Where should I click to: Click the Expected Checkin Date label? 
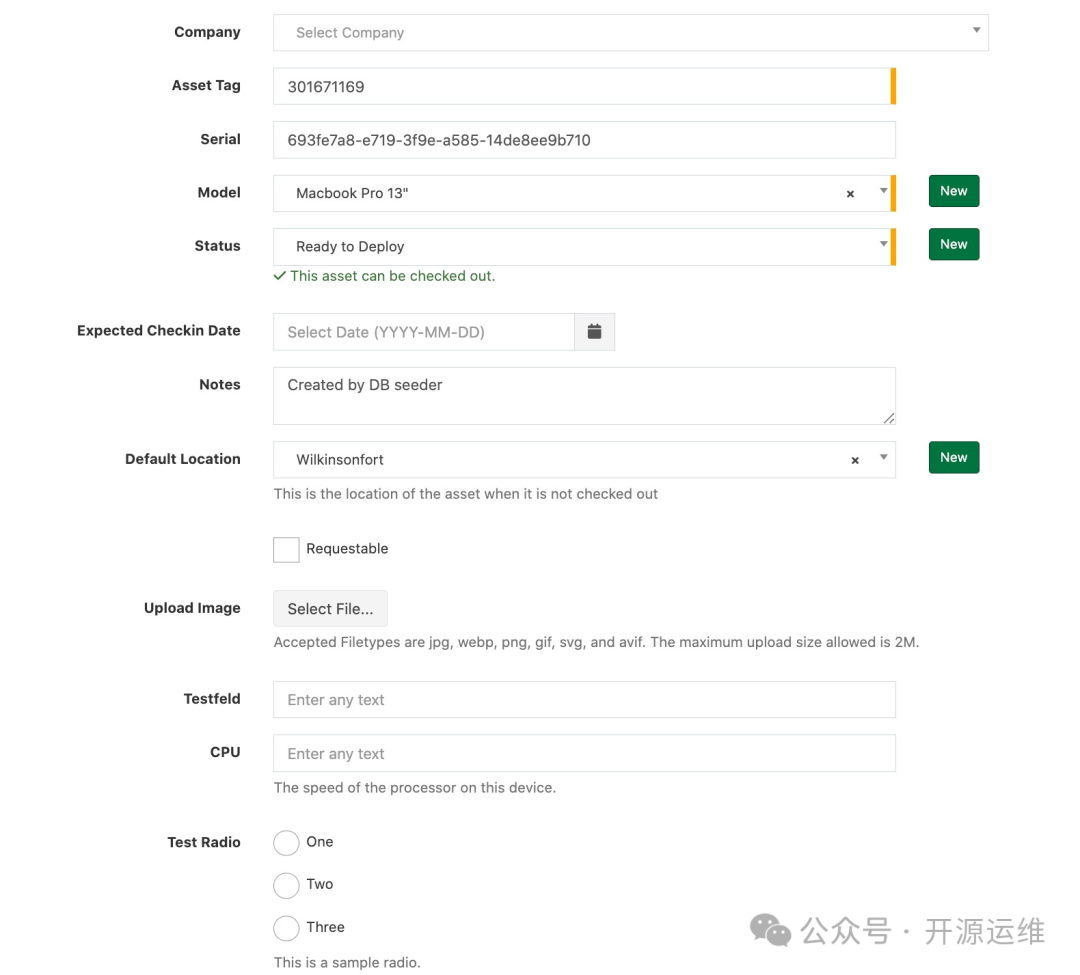pos(158,331)
